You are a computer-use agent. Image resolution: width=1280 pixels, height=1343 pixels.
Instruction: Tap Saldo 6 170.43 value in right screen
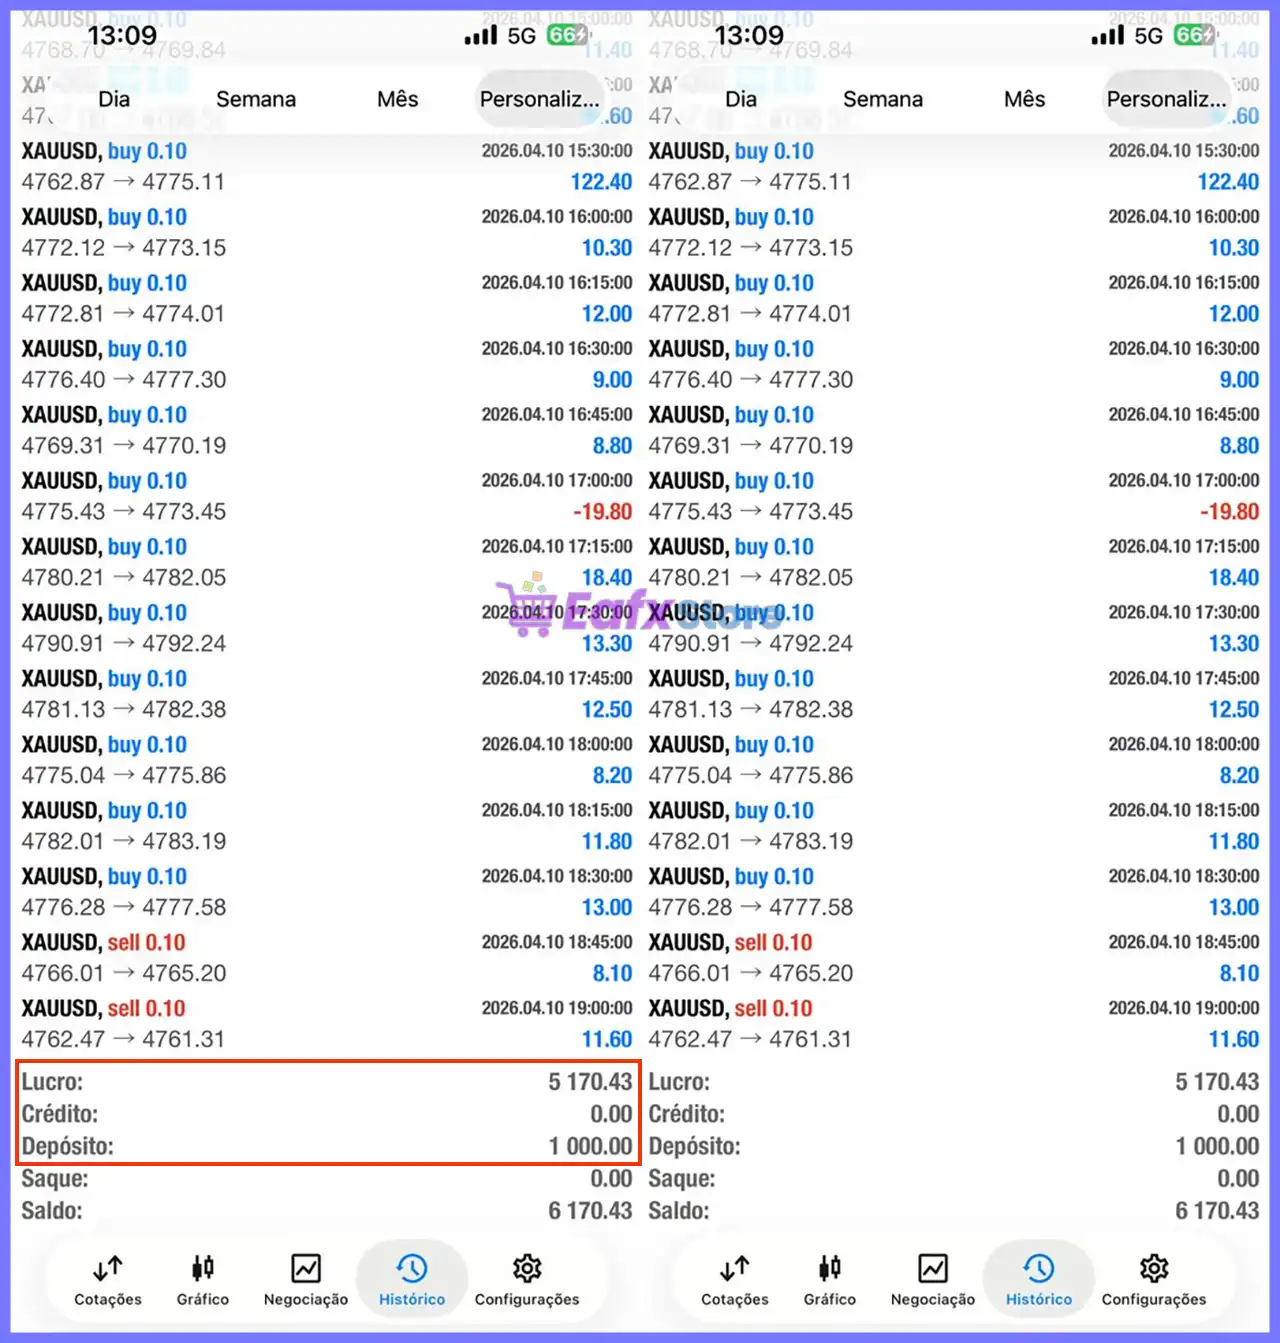[x=1217, y=1211]
